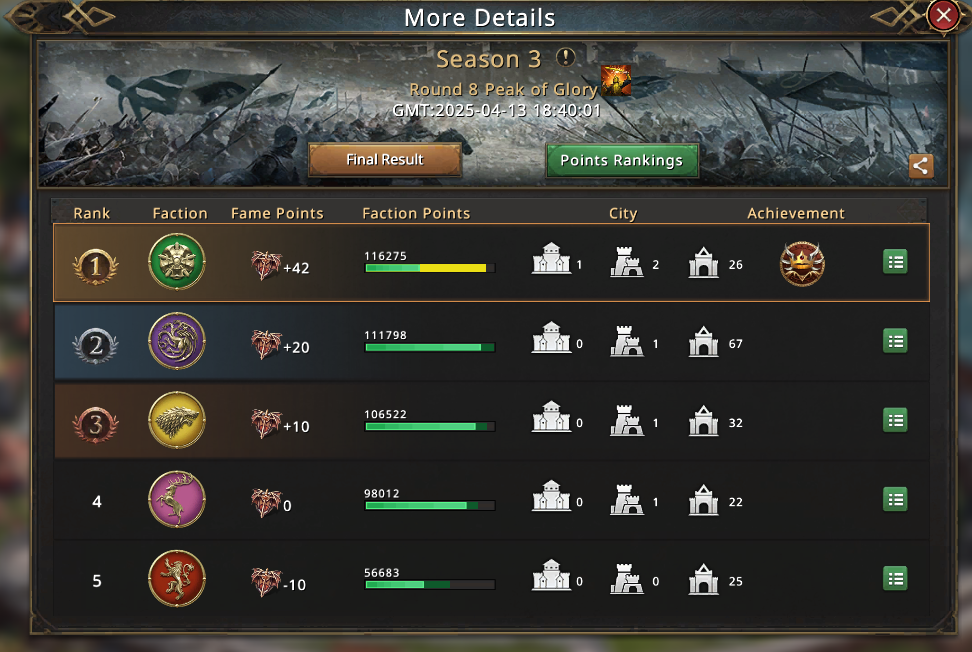Open the Season 3 info exclamation icon

(565, 58)
